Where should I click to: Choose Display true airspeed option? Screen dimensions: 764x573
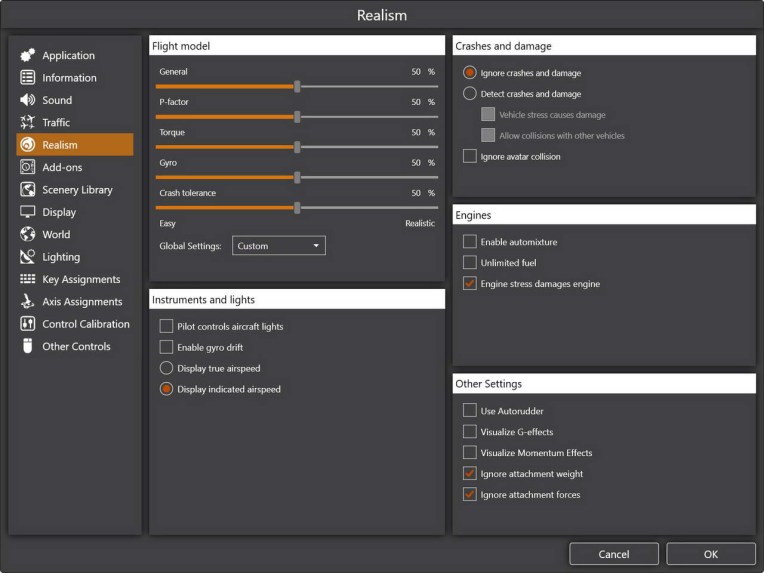click(167, 368)
